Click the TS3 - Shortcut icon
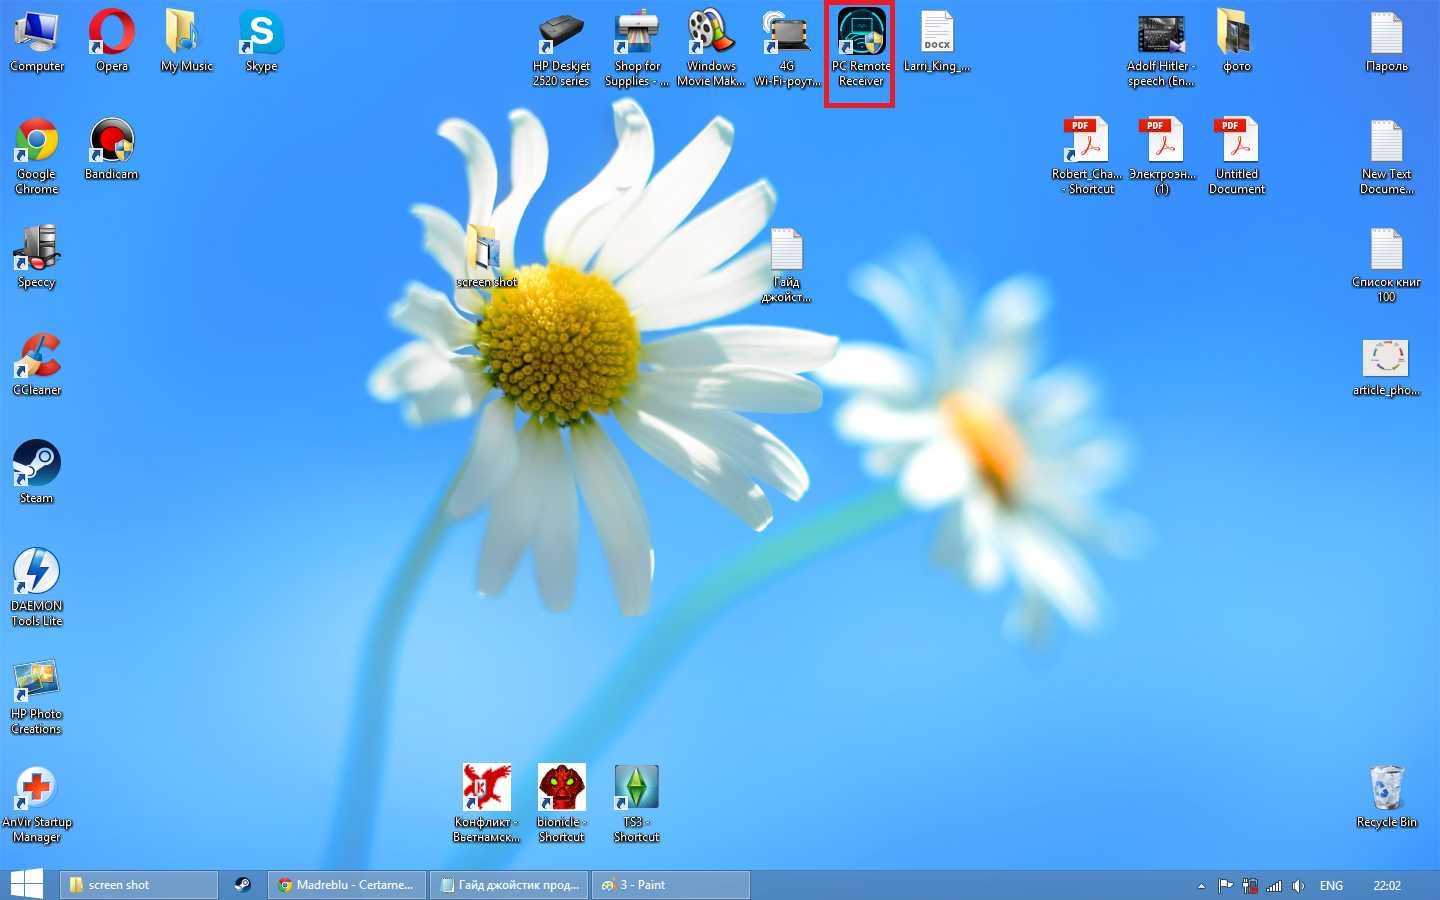 pos(637,805)
